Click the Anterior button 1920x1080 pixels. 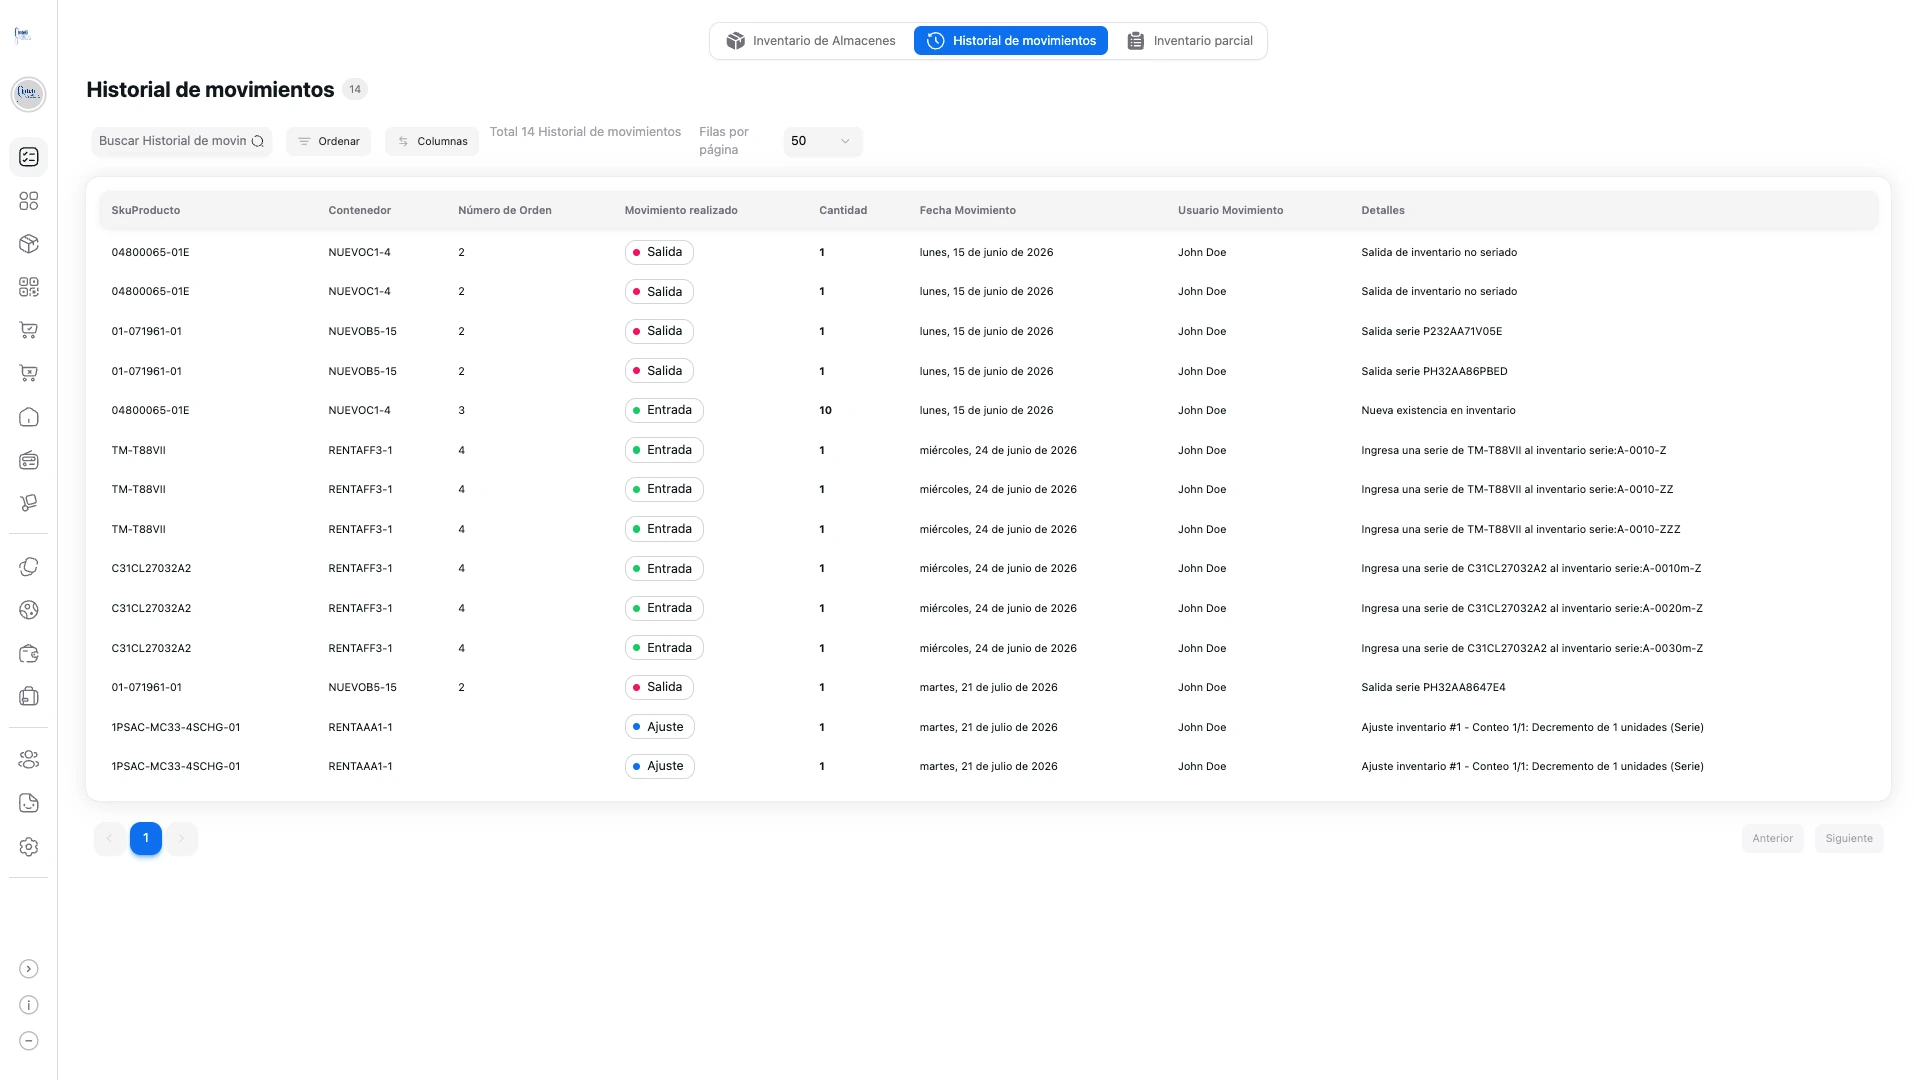tap(1772, 838)
